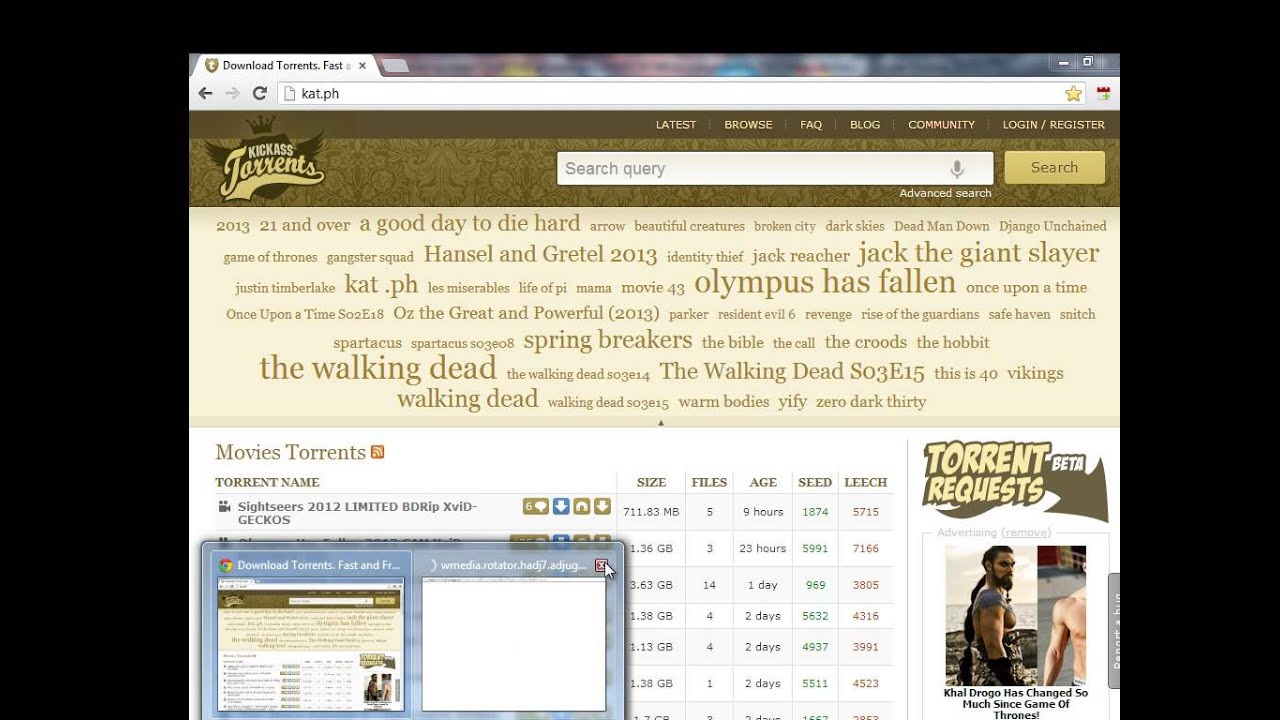Sort by AGE column header
The image size is (1280, 720).
click(763, 482)
